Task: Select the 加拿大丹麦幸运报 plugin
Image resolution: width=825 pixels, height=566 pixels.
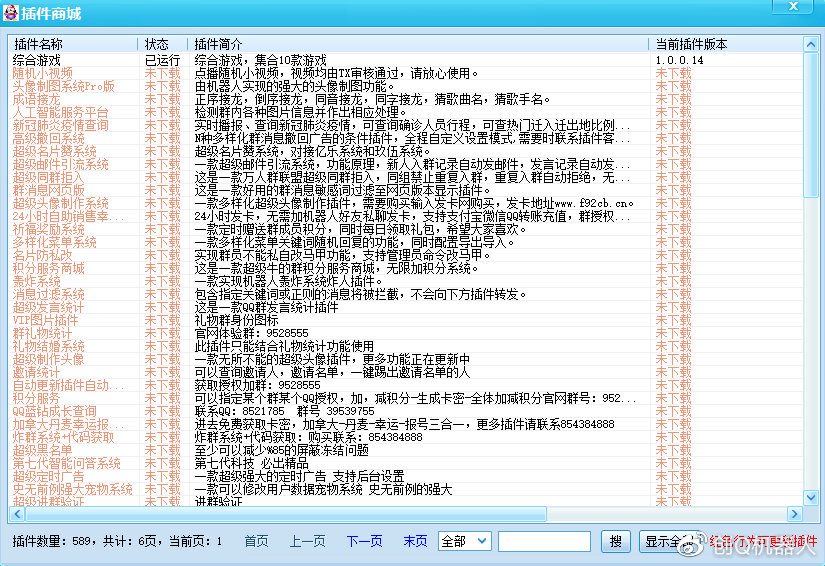Action: pyautogui.click(x=68, y=424)
